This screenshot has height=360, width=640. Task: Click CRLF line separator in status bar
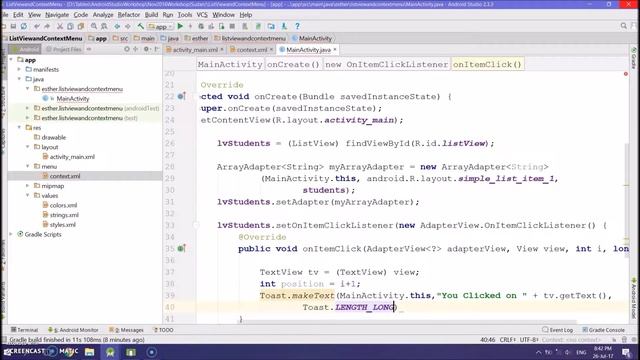508,340
